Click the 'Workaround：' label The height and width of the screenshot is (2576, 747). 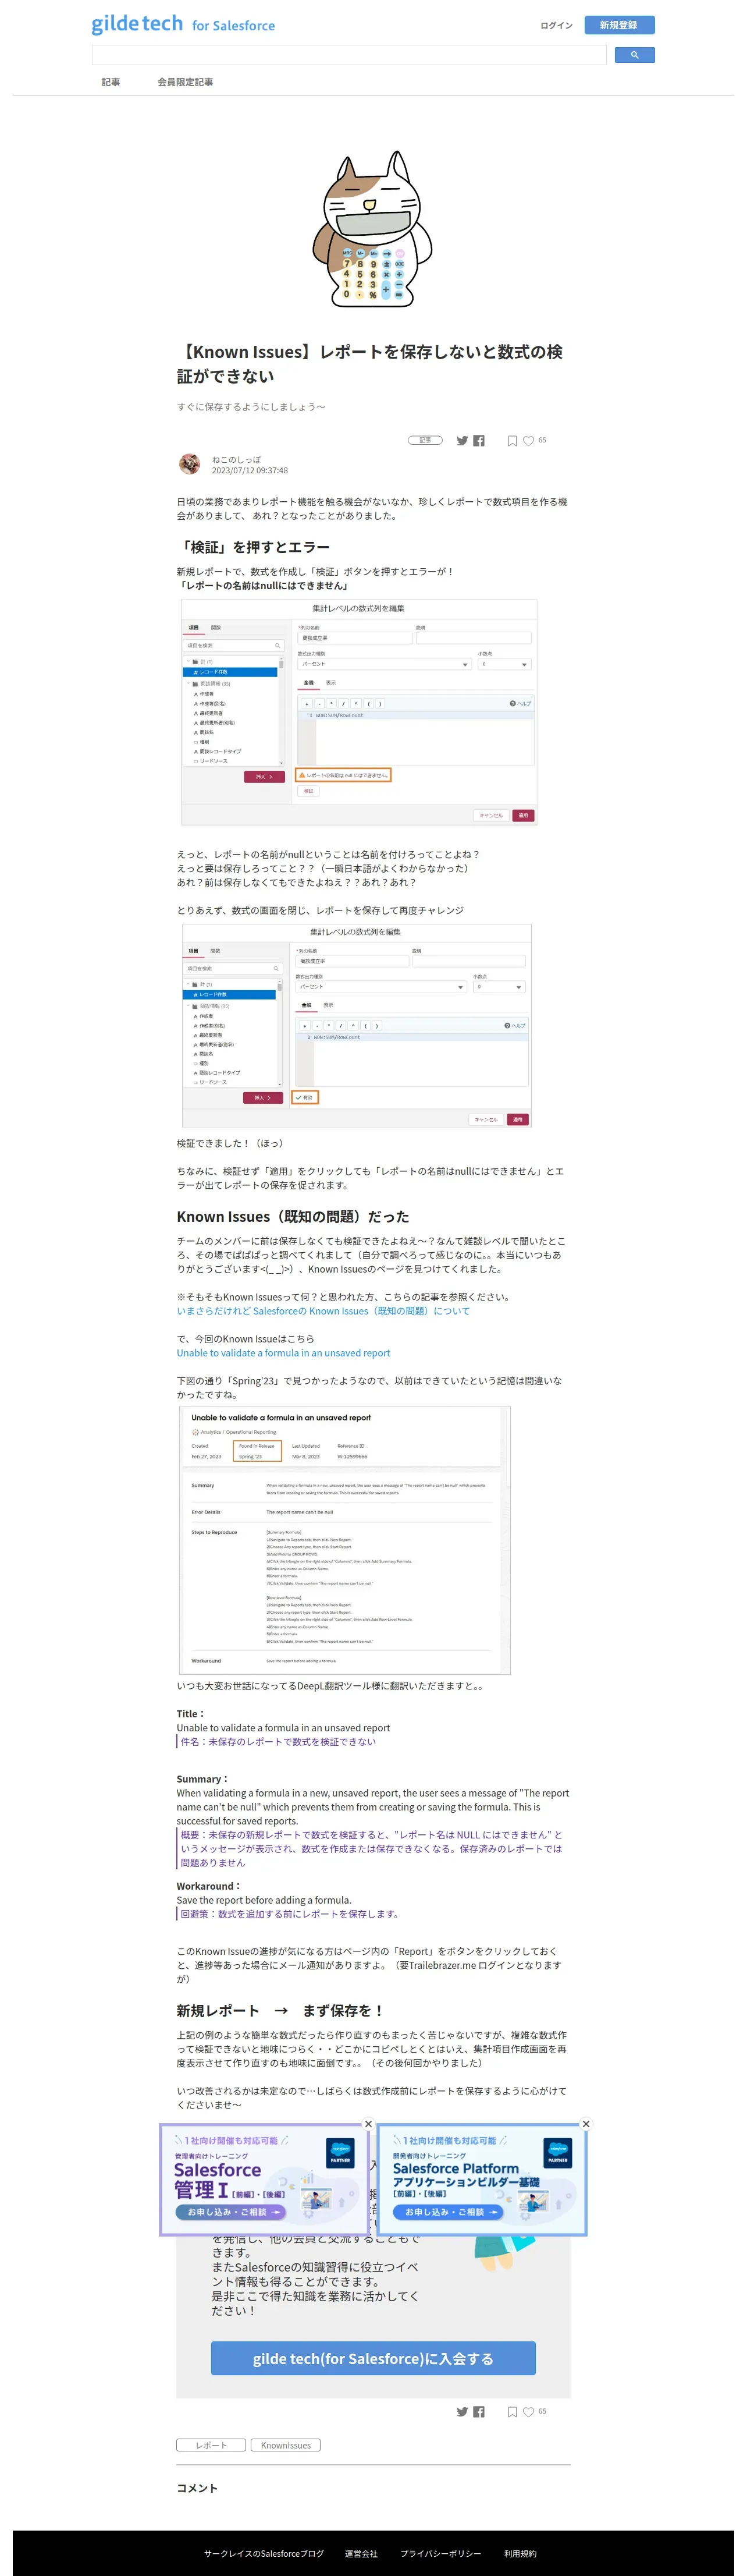pos(209,1885)
